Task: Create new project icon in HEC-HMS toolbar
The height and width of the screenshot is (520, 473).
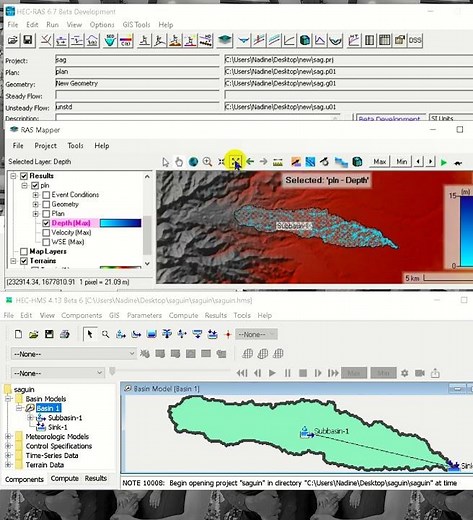Action: click(18, 334)
